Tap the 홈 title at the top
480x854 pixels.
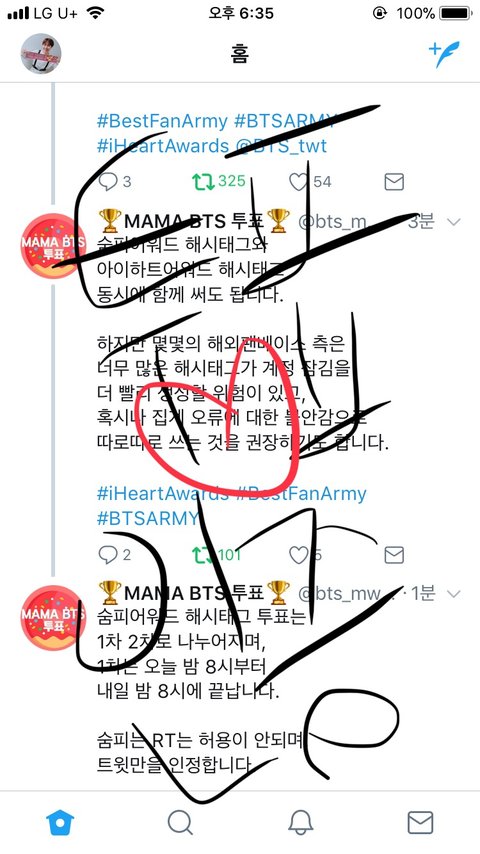coord(240,54)
